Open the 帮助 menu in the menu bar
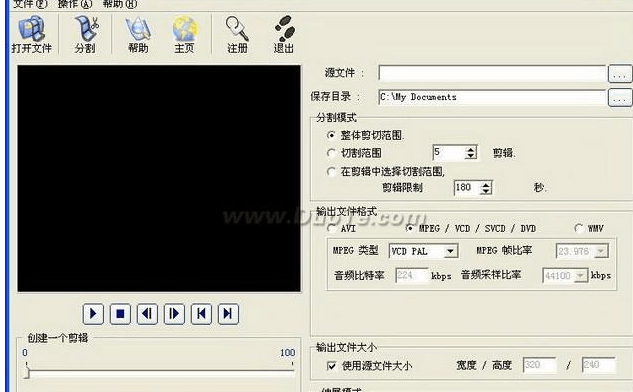 [120, 4]
